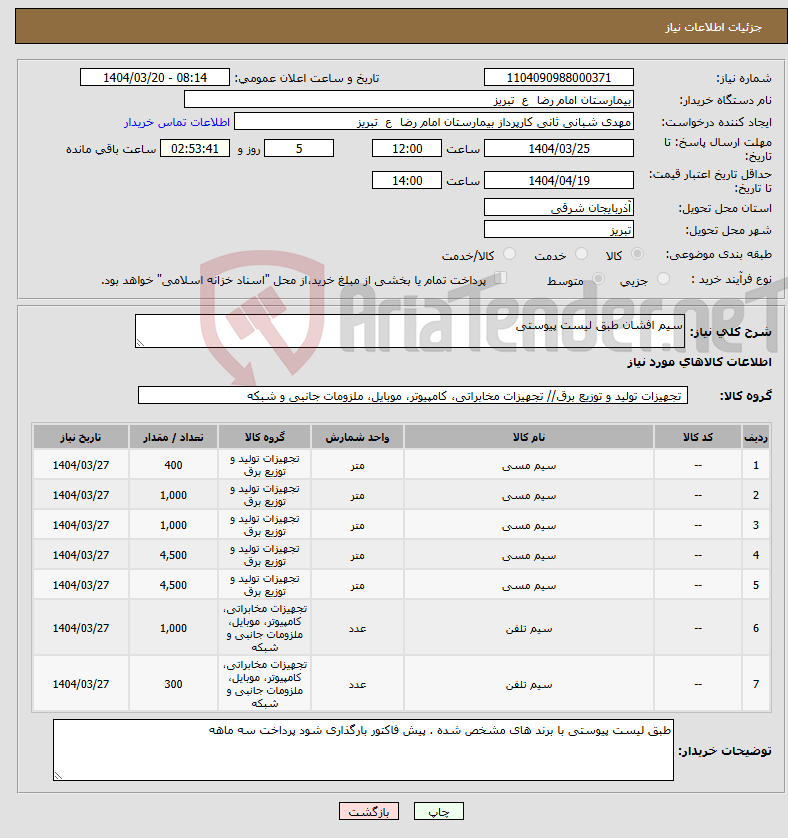This screenshot has height=838, width=788.
Task: Click سیم مسی in row 2
Action: (529, 495)
